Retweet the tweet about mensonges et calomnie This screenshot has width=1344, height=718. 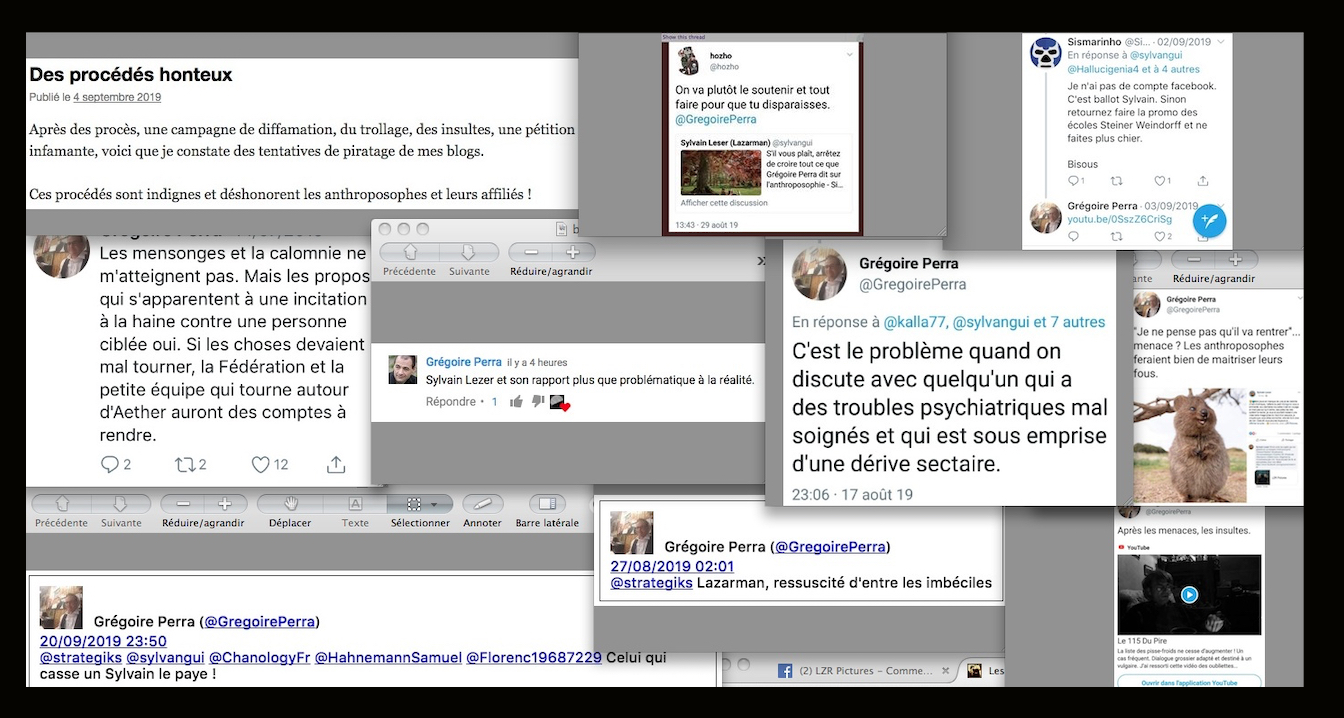click(185, 464)
